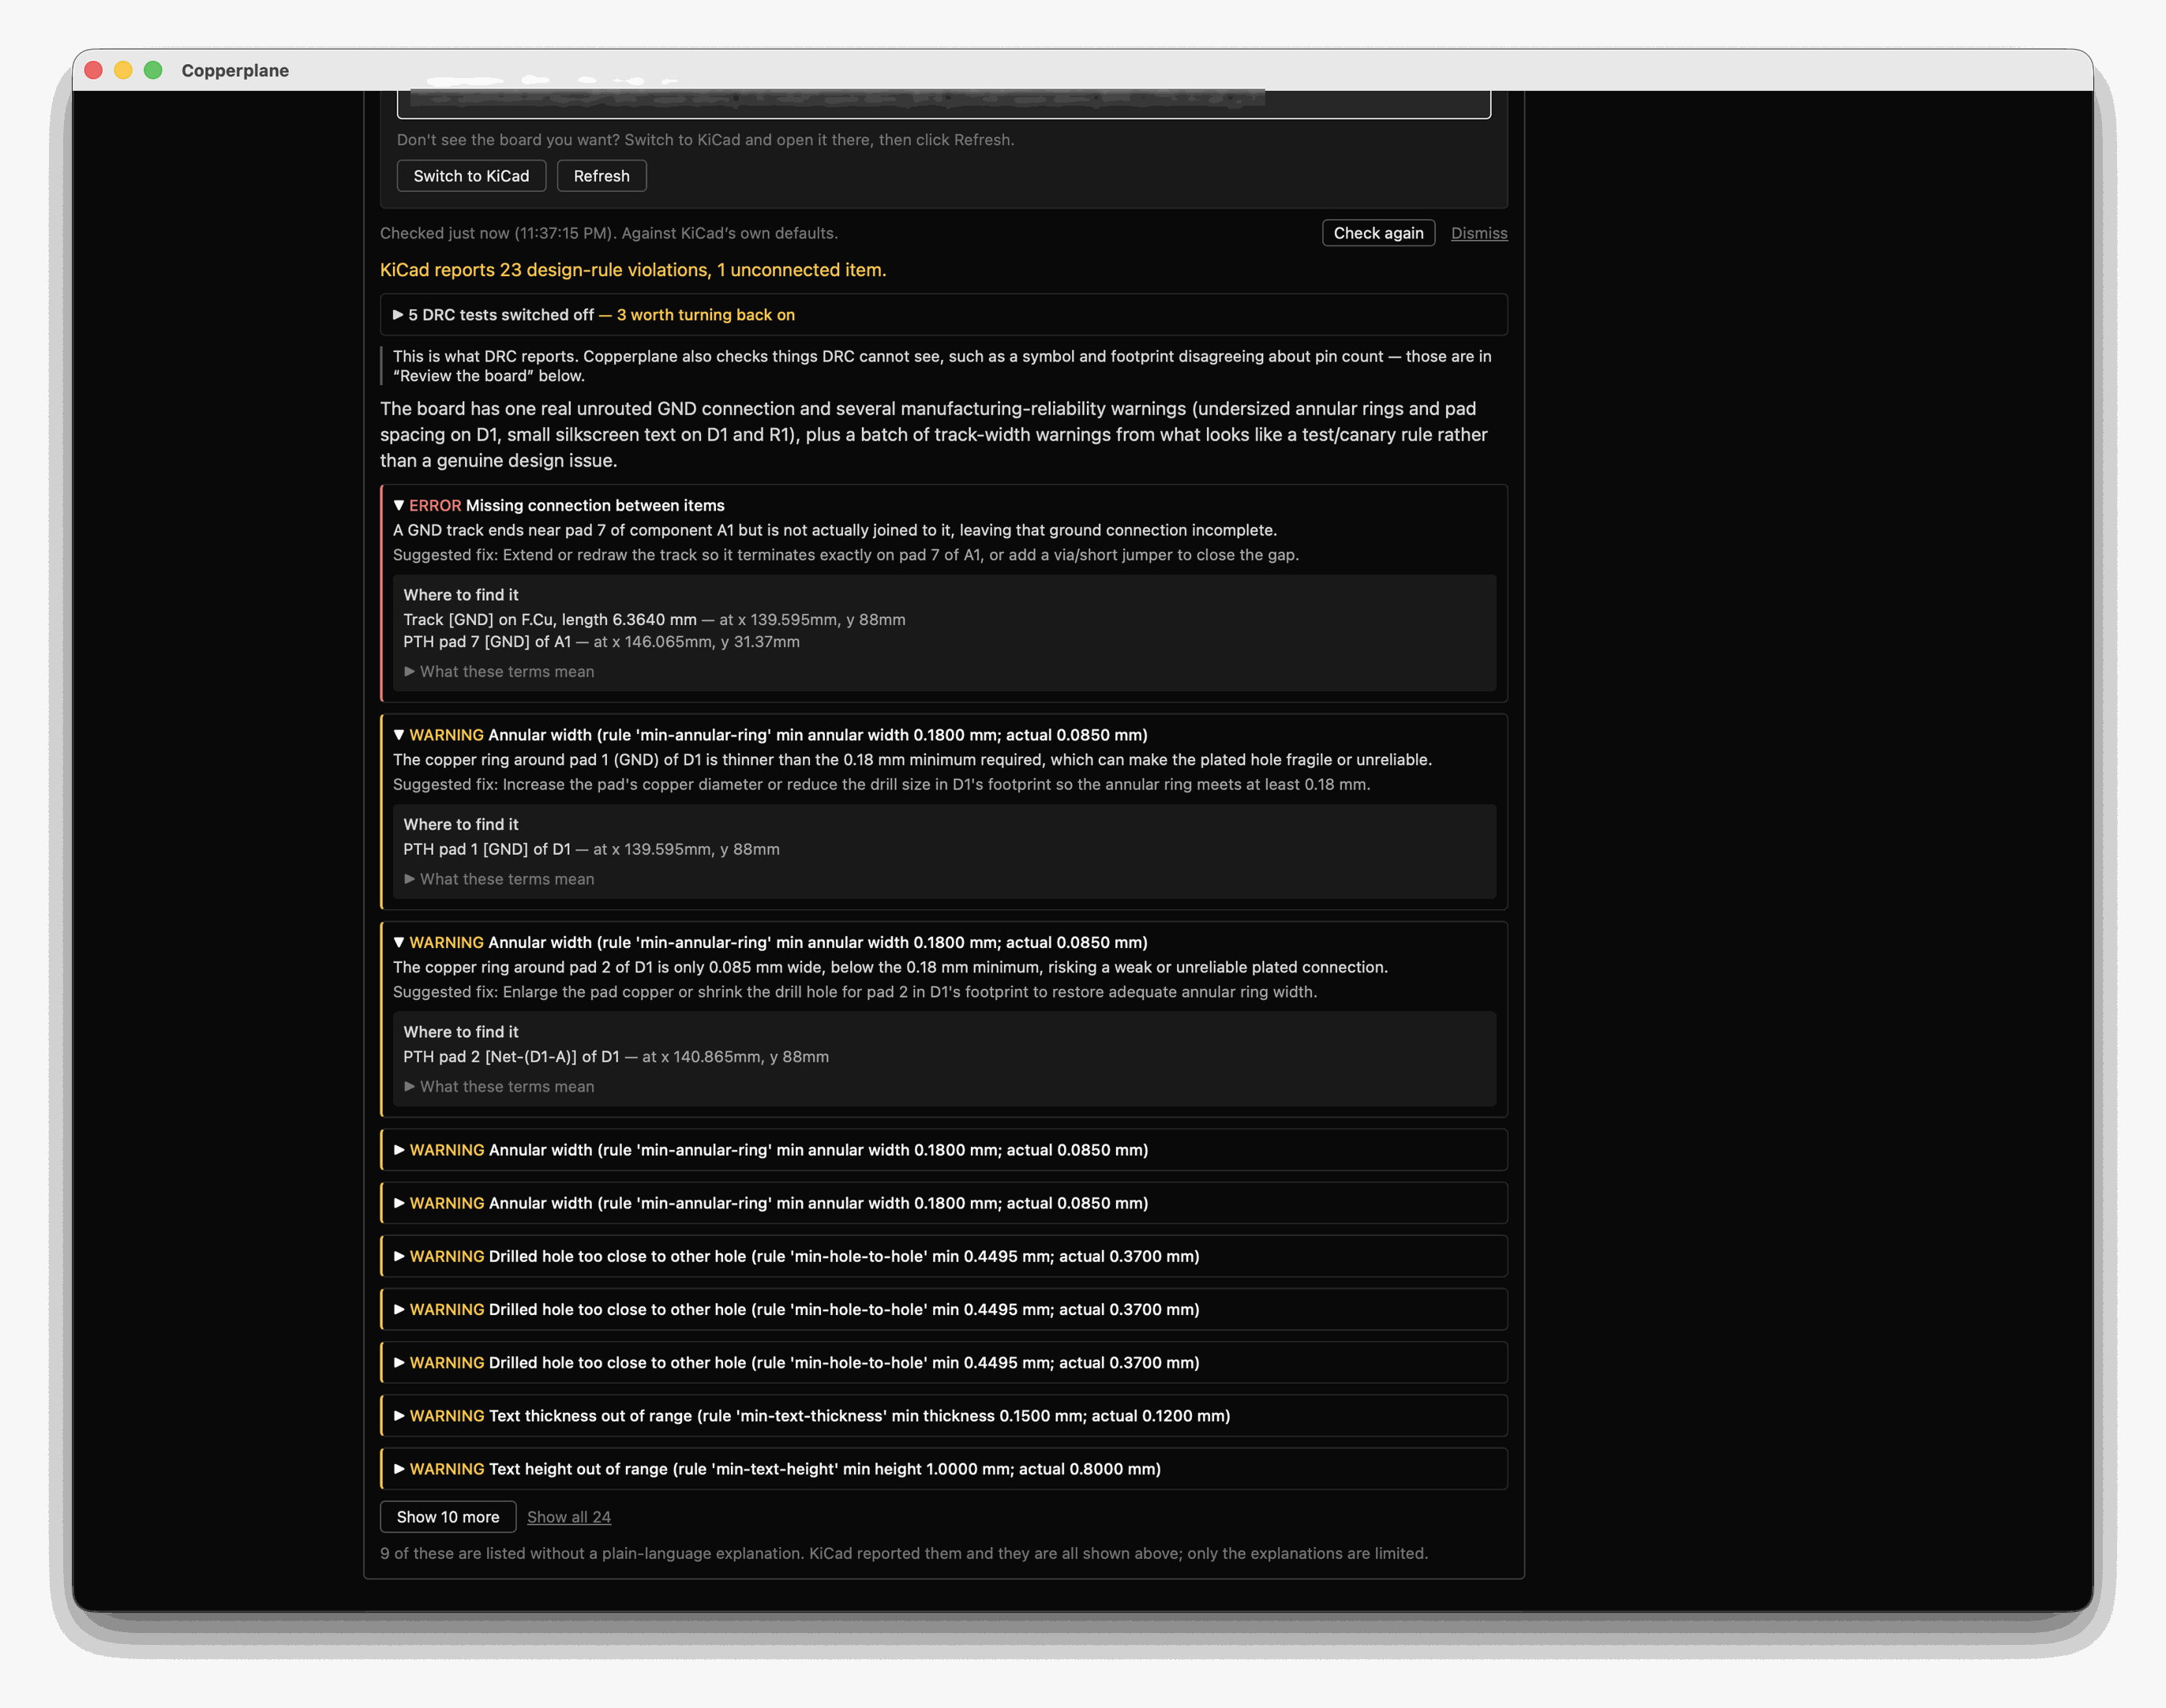This screenshot has height=1708, width=2166.
Task: Click the '3 worth turning back on' text
Action: point(706,315)
